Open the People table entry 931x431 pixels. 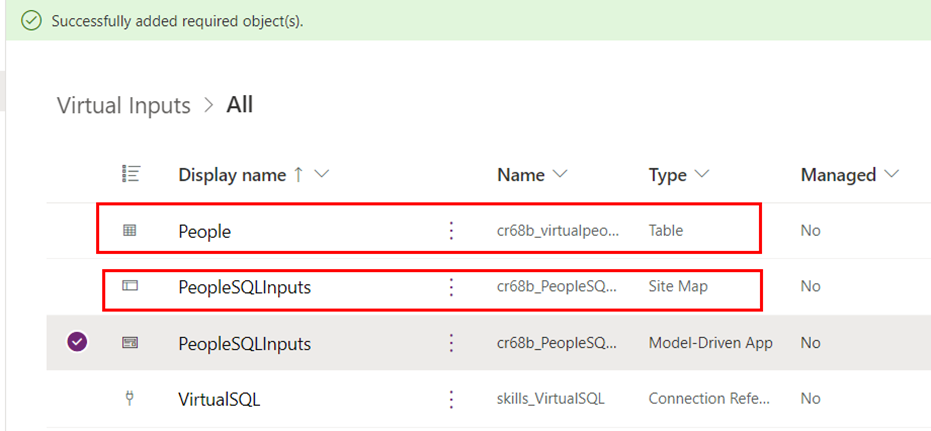[205, 231]
